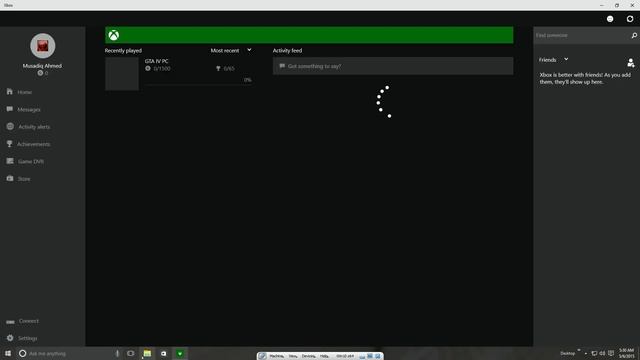Open the VirtualBox Devices menu

(x=309, y=356)
